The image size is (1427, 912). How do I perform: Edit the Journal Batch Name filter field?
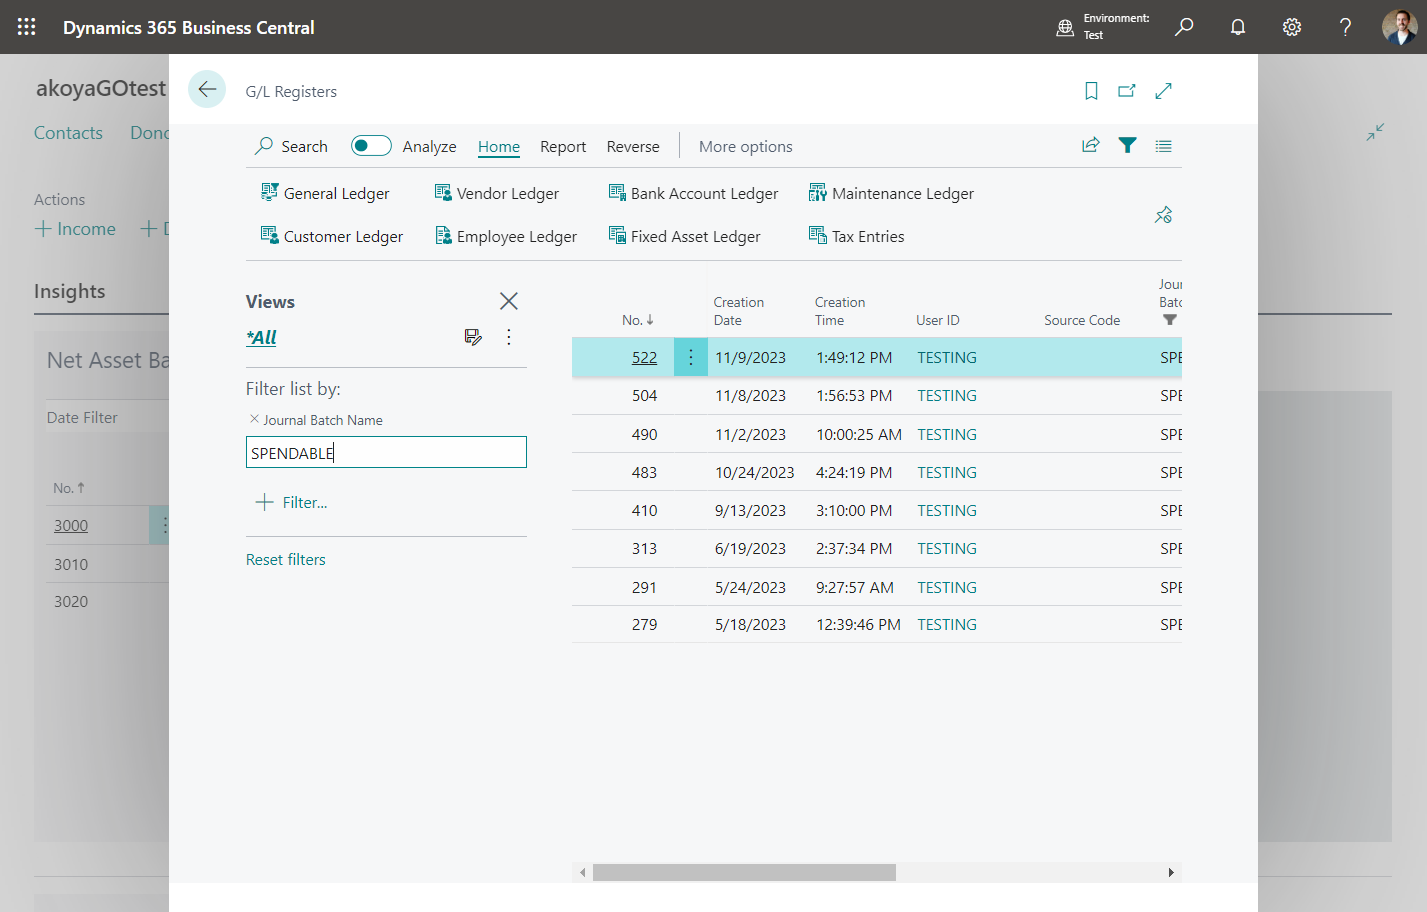(386, 452)
